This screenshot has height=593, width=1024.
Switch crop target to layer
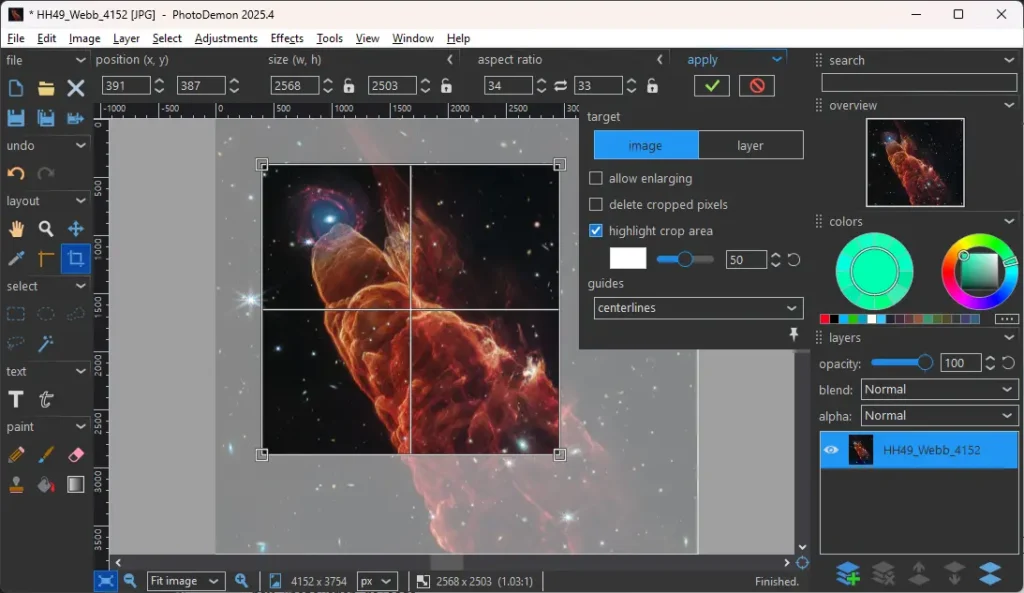[751, 145]
